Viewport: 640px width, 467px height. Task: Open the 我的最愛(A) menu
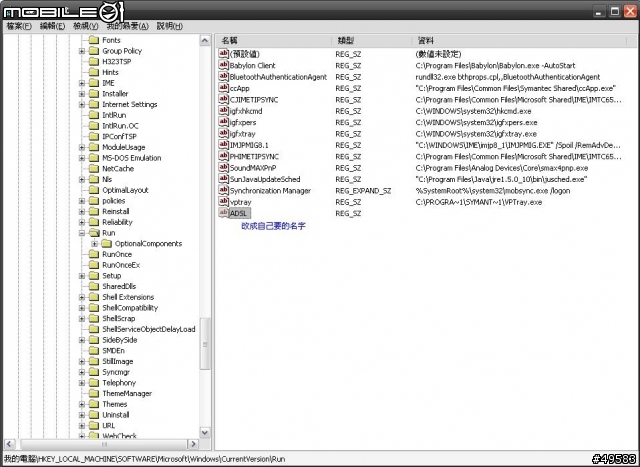128,26
